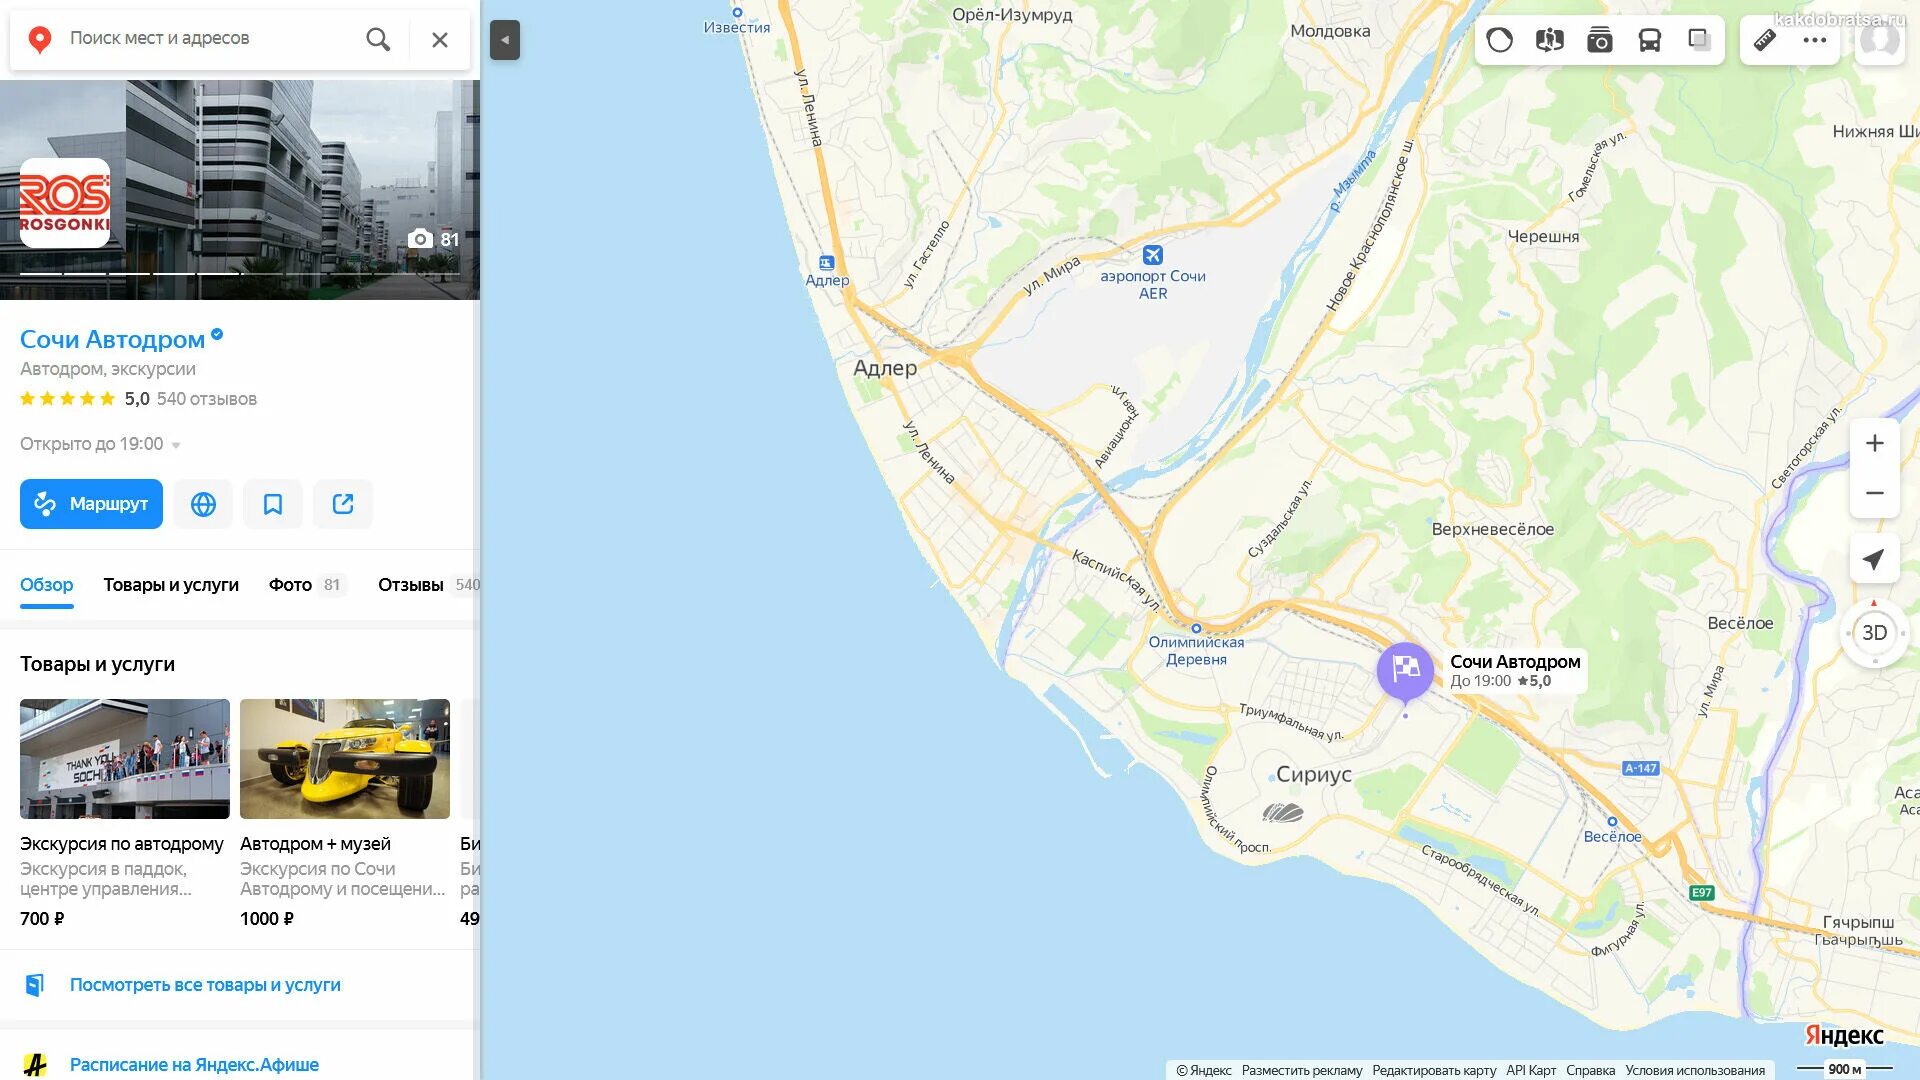Screen dimensions: 1920x1080
Task: Click the stadium icon near Сириус
Action: [x=1283, y=812]
